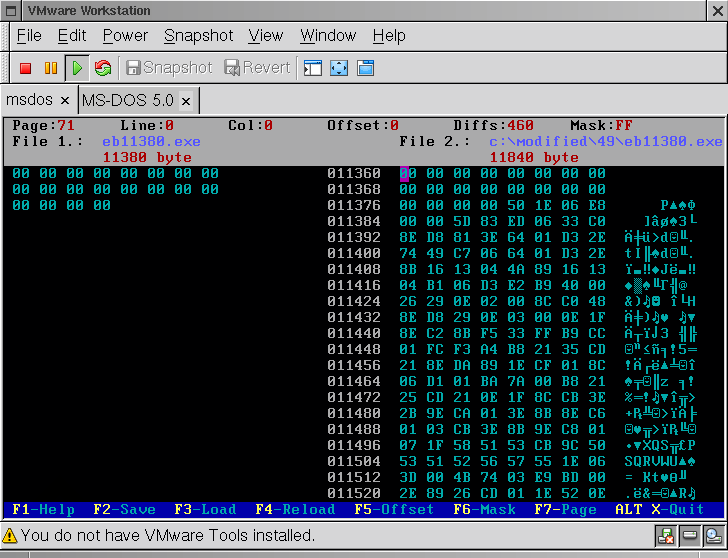Click VMware Tools not installed message
The width and height of the screenshot is (728, 558).
coord(168,536)
